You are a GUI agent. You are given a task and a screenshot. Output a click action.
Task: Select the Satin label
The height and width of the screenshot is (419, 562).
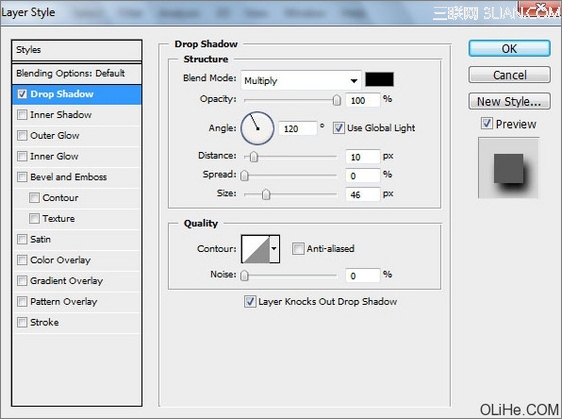(40, 239)
